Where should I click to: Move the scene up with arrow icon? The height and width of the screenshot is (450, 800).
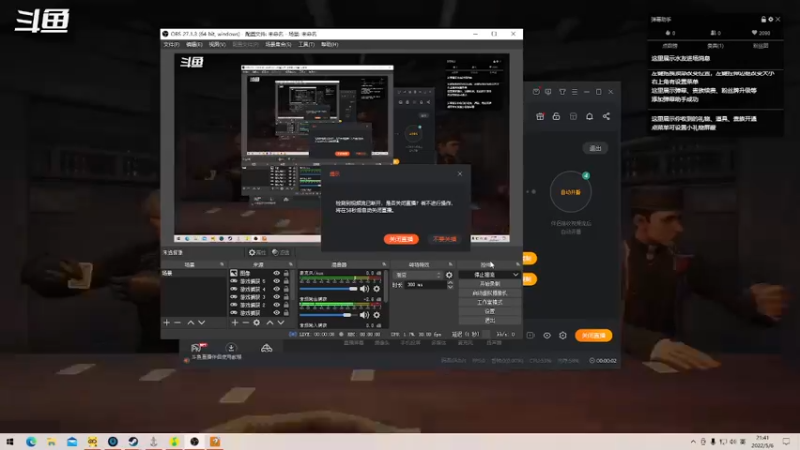(x=190, y=322)
